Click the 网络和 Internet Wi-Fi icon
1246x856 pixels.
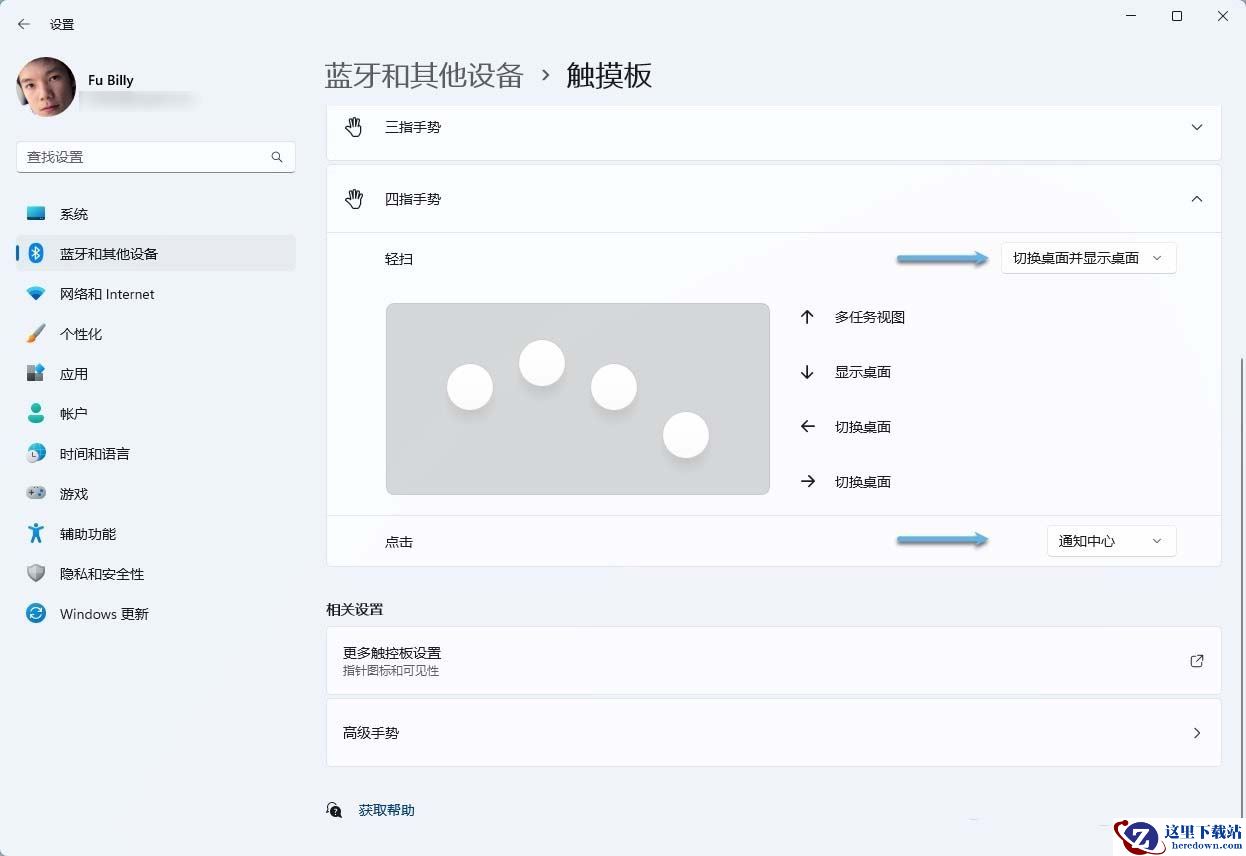click(x=36, y=294)
